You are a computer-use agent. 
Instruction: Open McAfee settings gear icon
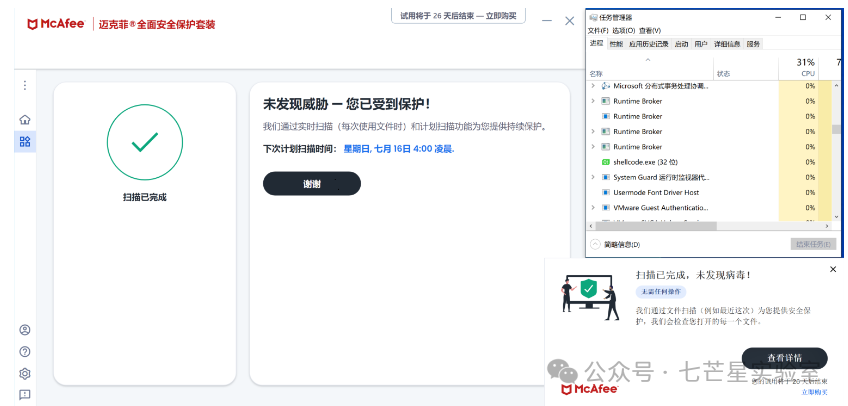pos(25,374)
